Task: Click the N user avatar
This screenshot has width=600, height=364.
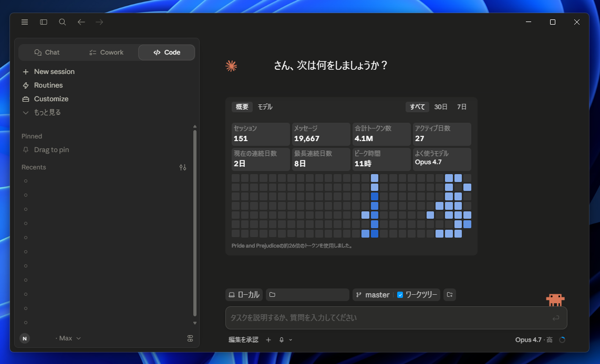Action: pyautogui.click(x=24, y=338)
